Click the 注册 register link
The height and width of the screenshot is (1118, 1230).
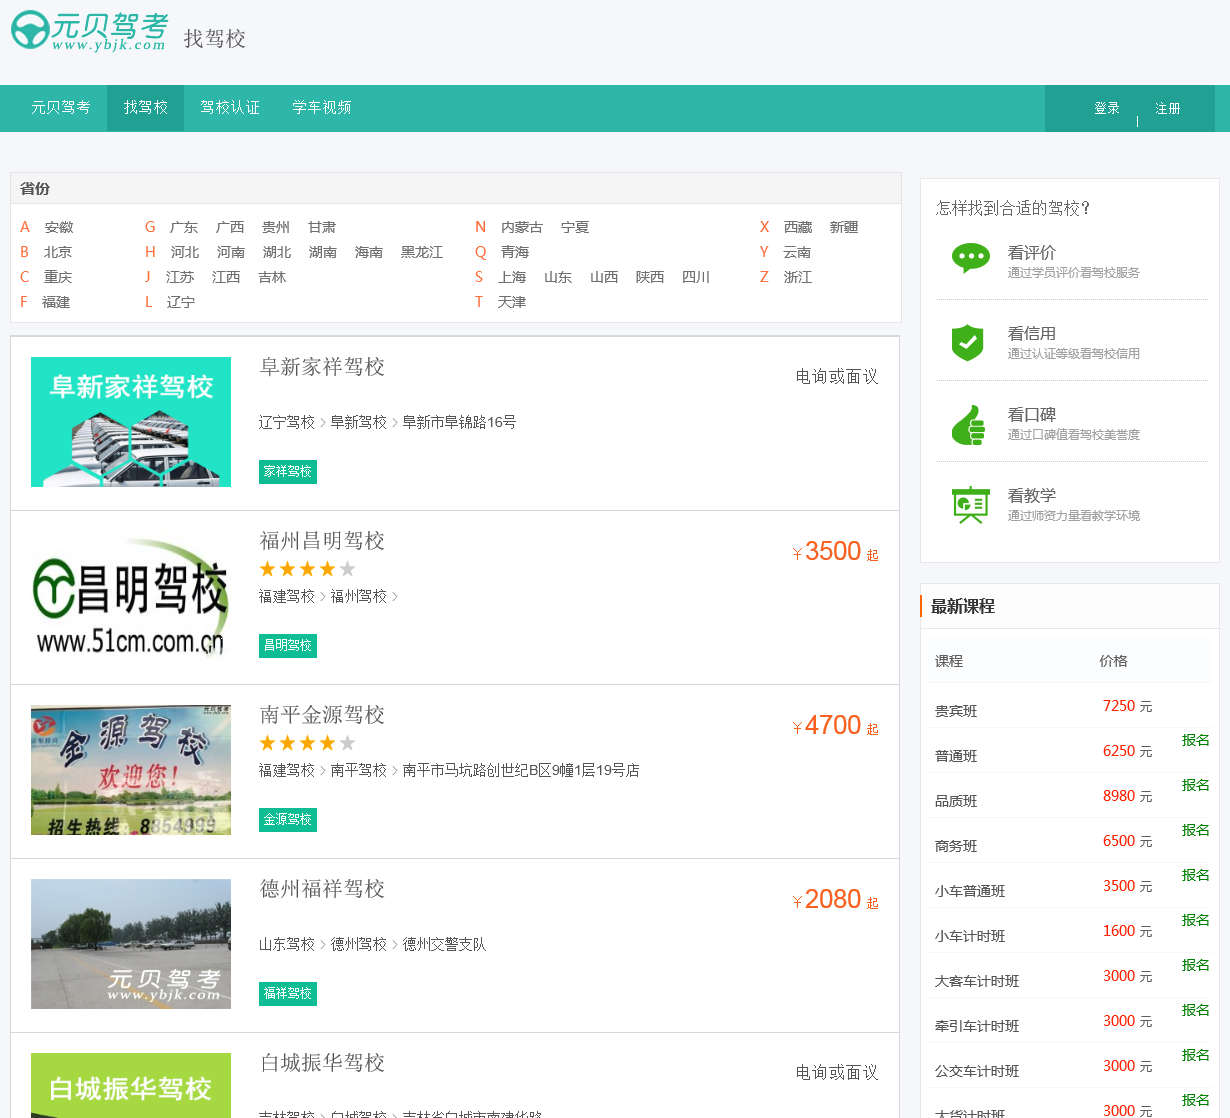point(1168,108)
